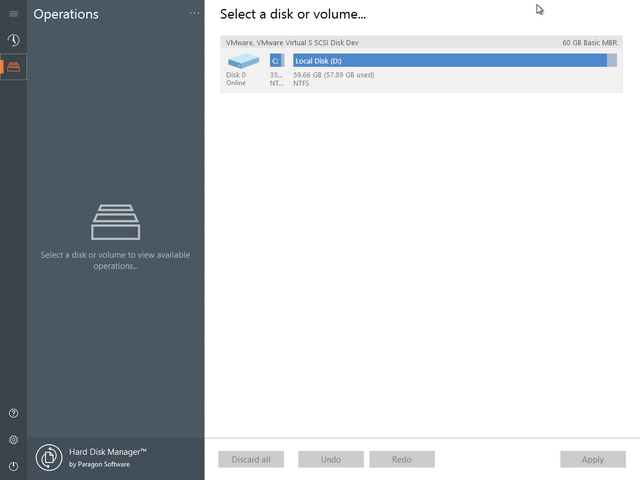Click the large disk placeholder icon in Operations
The image size is (640, 480).
pyautogui.click(x=115, y=222)
